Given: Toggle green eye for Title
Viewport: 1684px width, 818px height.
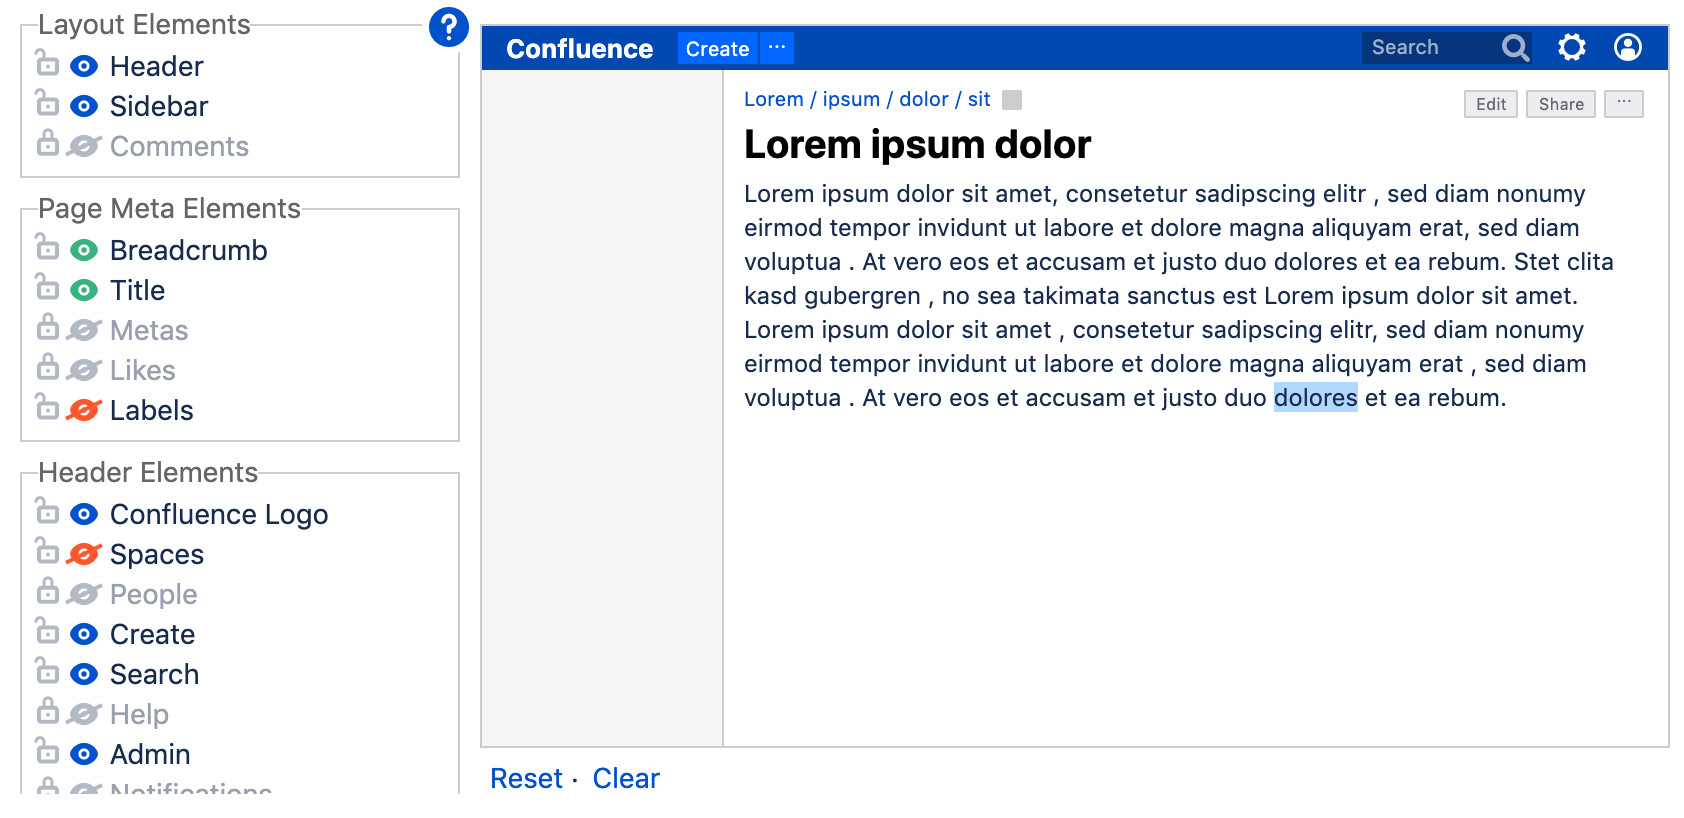Looking at the screenshot, I should pyautogui.click(x=84, y=290).
